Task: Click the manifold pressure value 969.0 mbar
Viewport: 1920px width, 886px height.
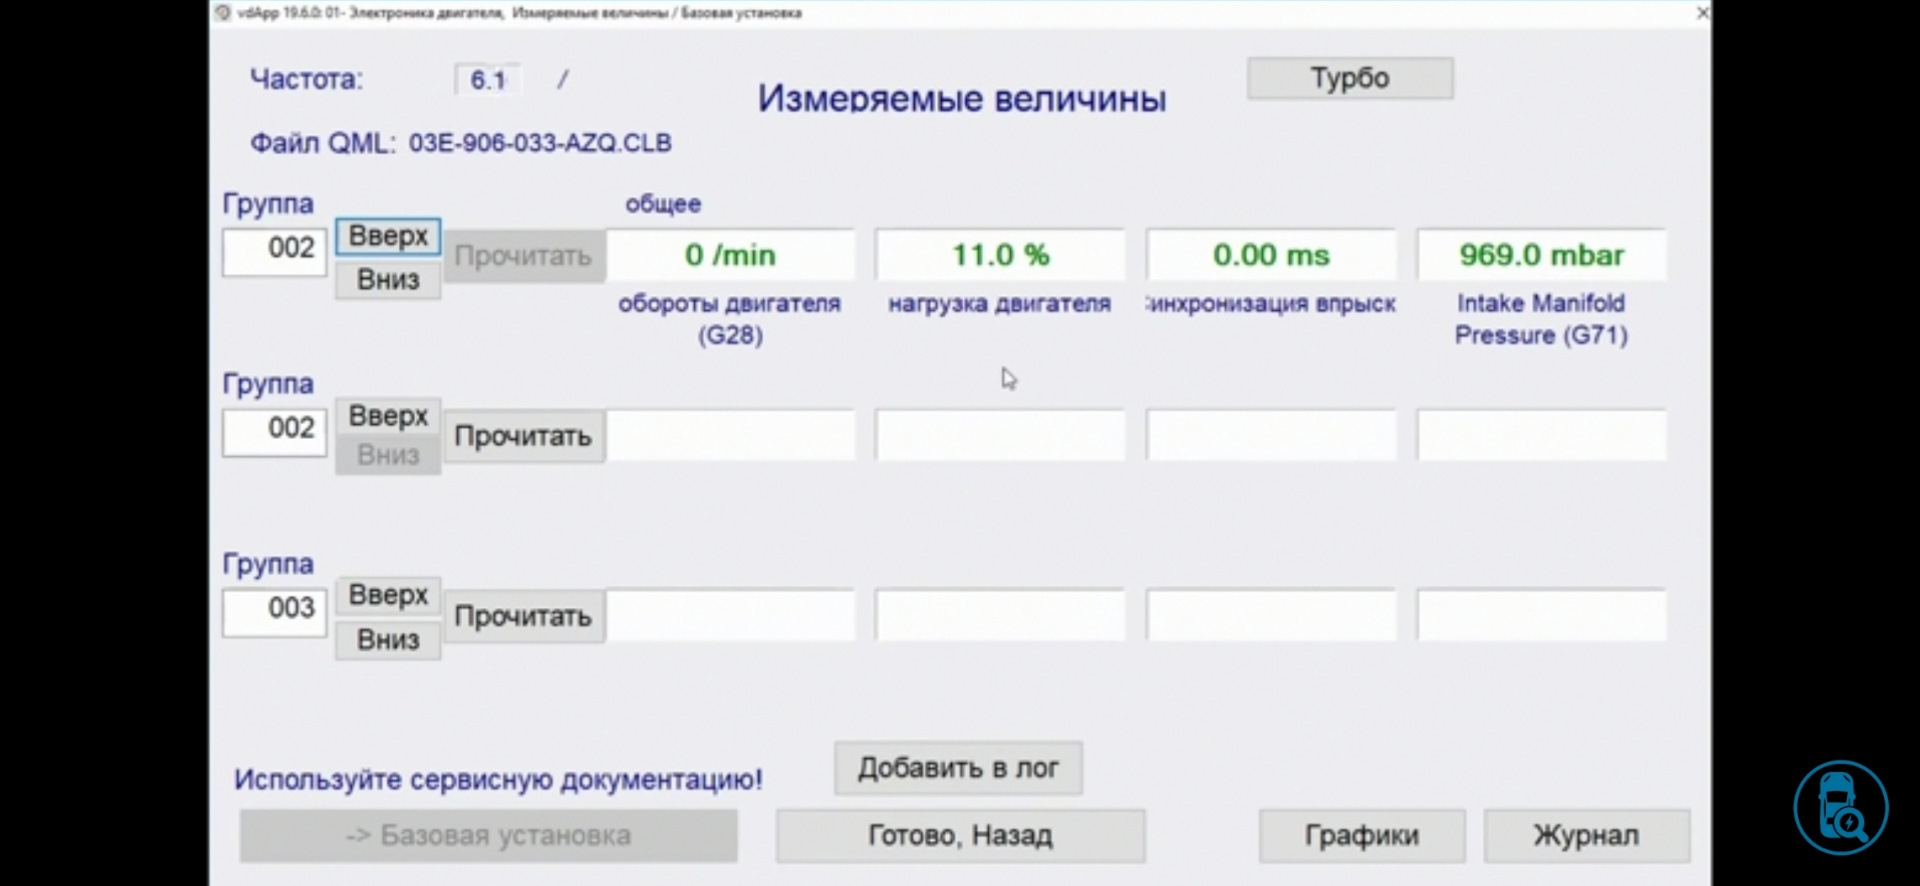Action: pyautogui.click(x=1541, y=255)
